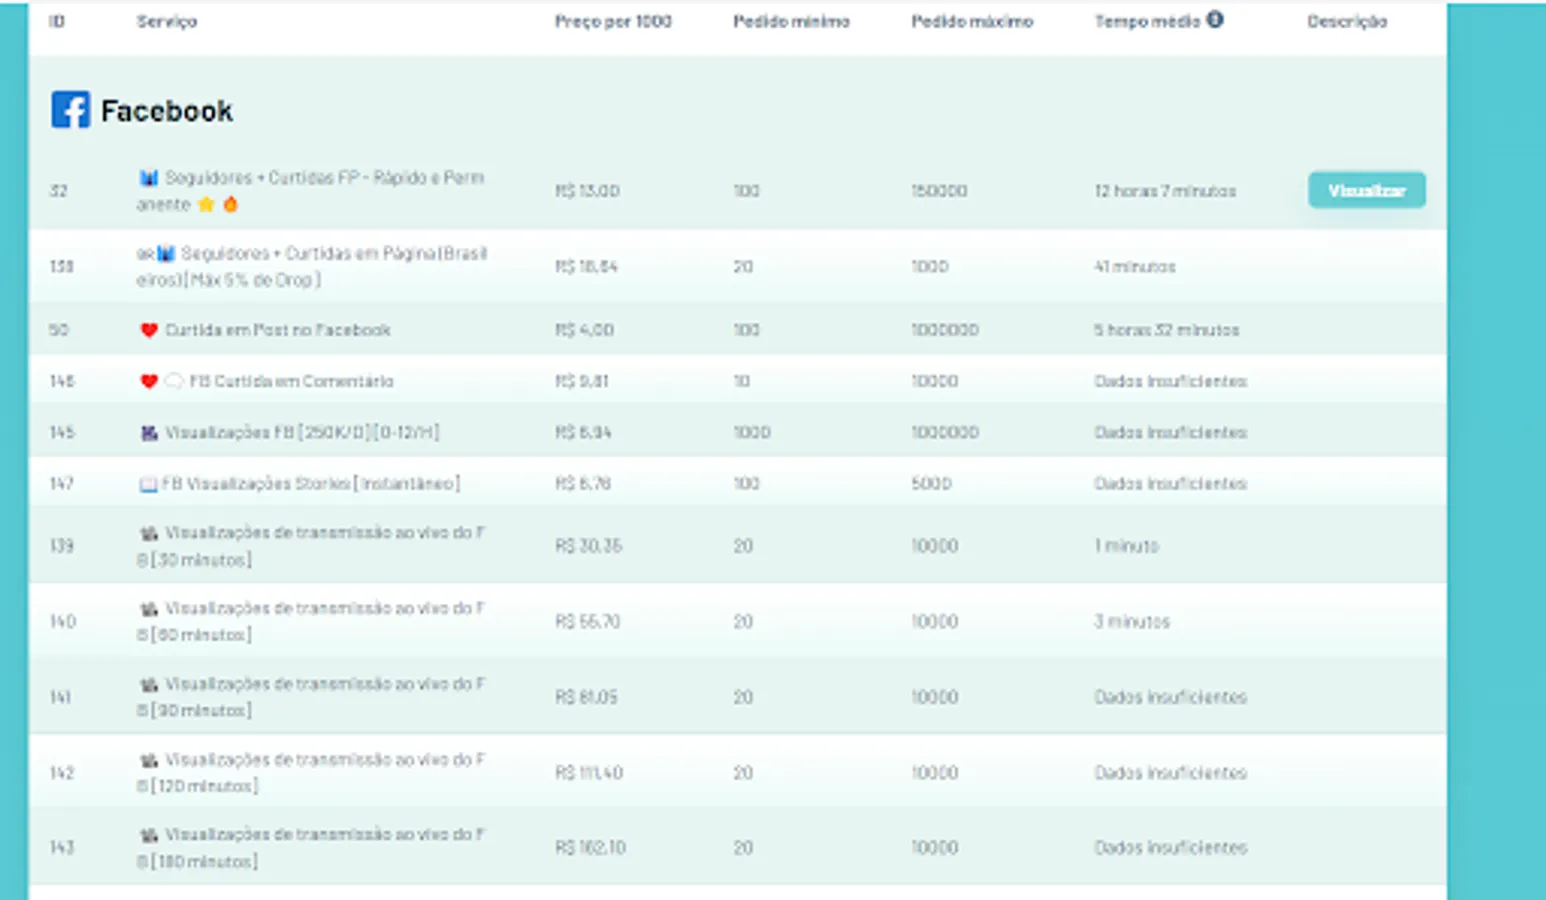Click Dados insuficientes in service 143 row
1546x900 pixels.
pos(1171,848)
